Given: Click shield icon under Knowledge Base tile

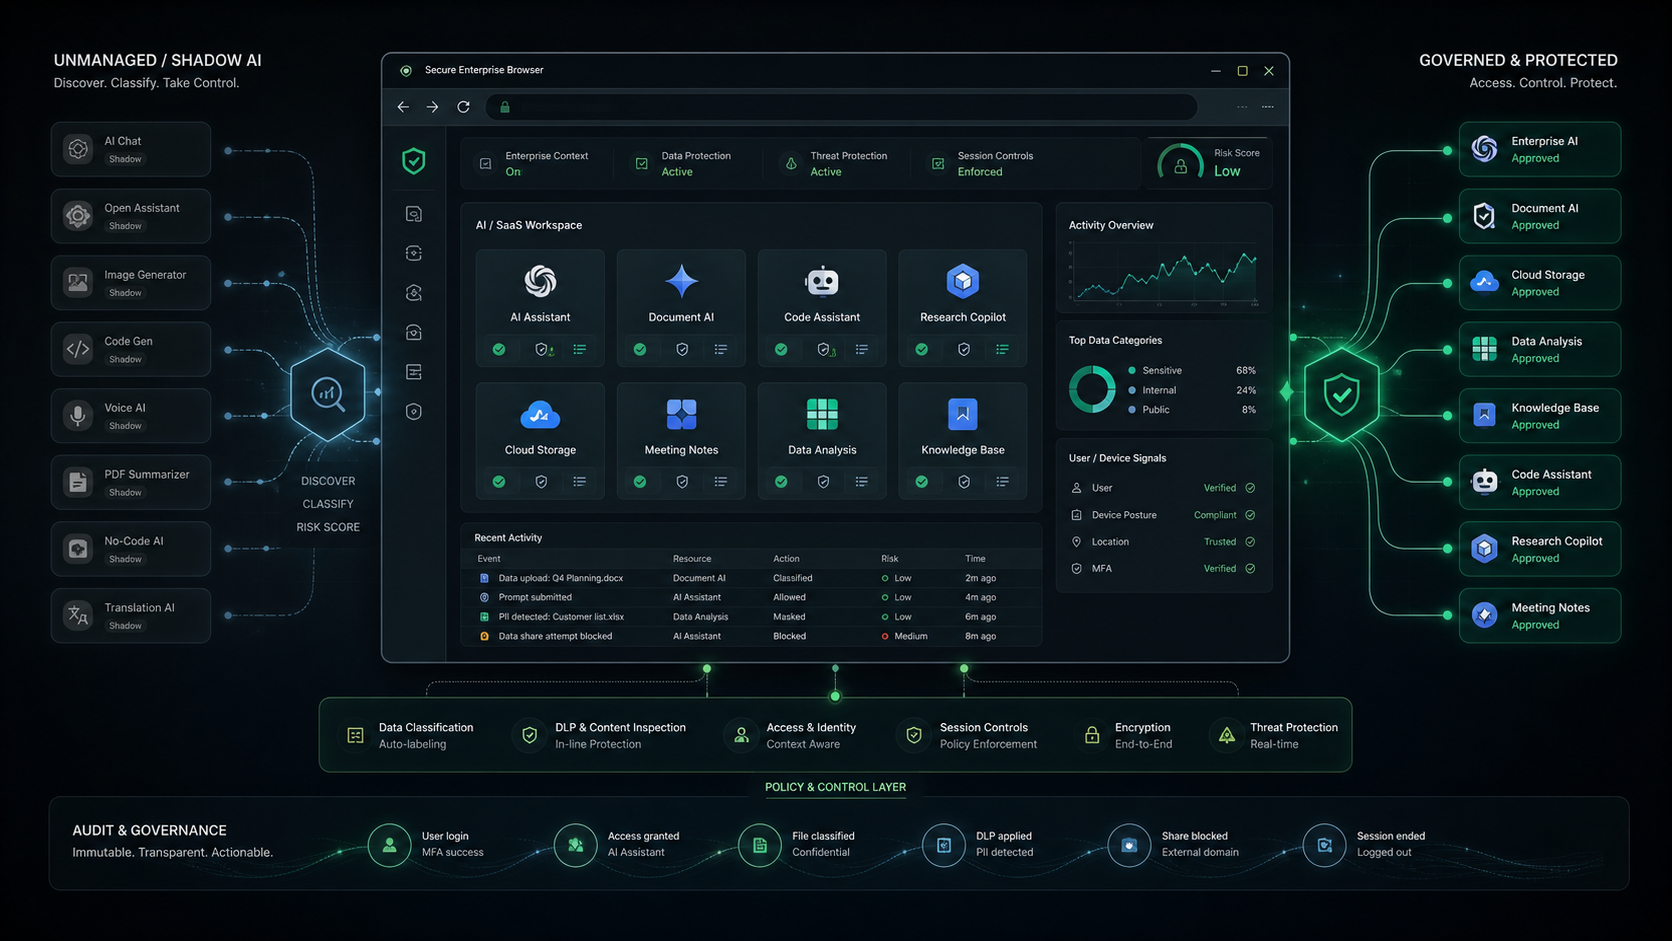Looking at the screenshot, I should click(x=964, y=482).
